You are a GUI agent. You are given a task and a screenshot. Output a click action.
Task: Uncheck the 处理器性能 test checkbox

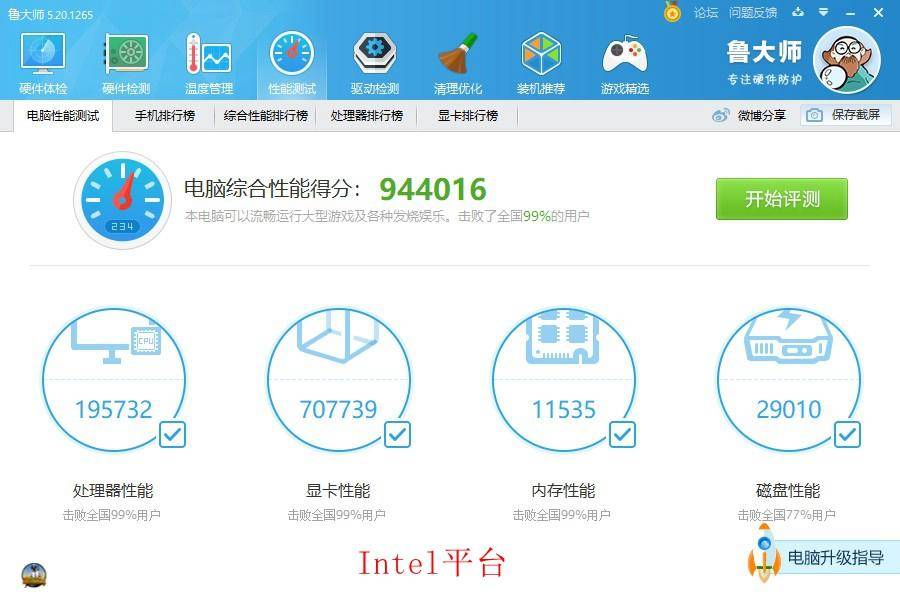[x=173, y=435]
